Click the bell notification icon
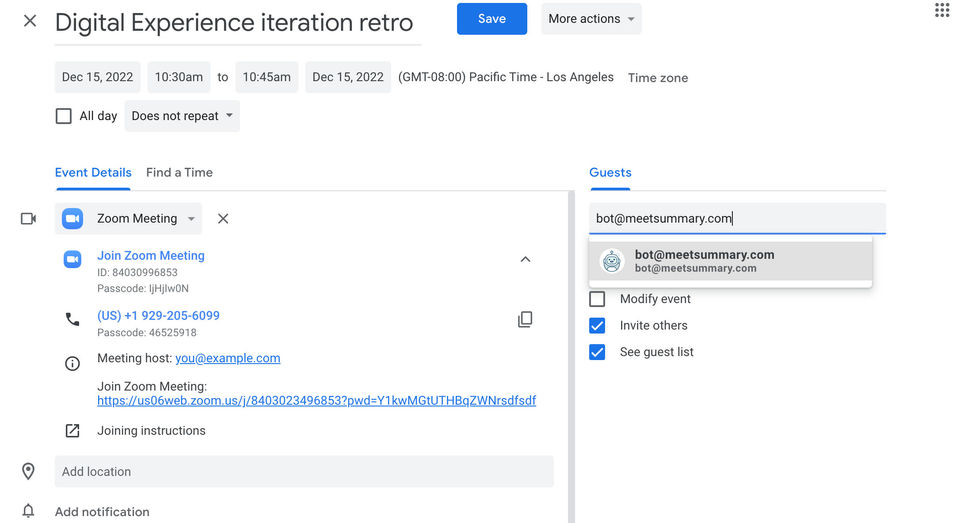 pos(28,511)
